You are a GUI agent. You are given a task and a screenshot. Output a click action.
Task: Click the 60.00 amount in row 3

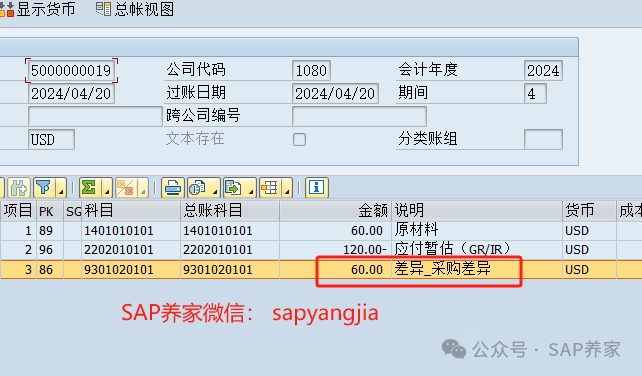tap(335, 270)
